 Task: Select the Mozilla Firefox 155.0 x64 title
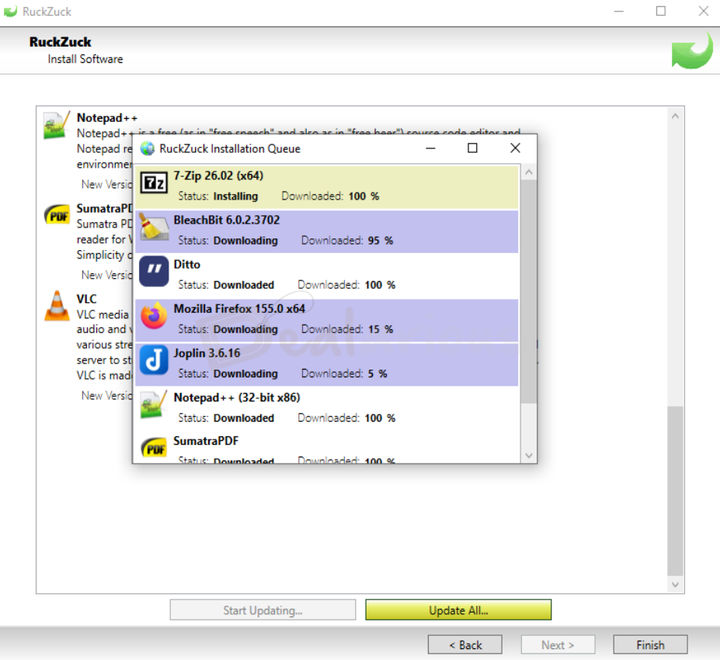click(x=239, y=309)
